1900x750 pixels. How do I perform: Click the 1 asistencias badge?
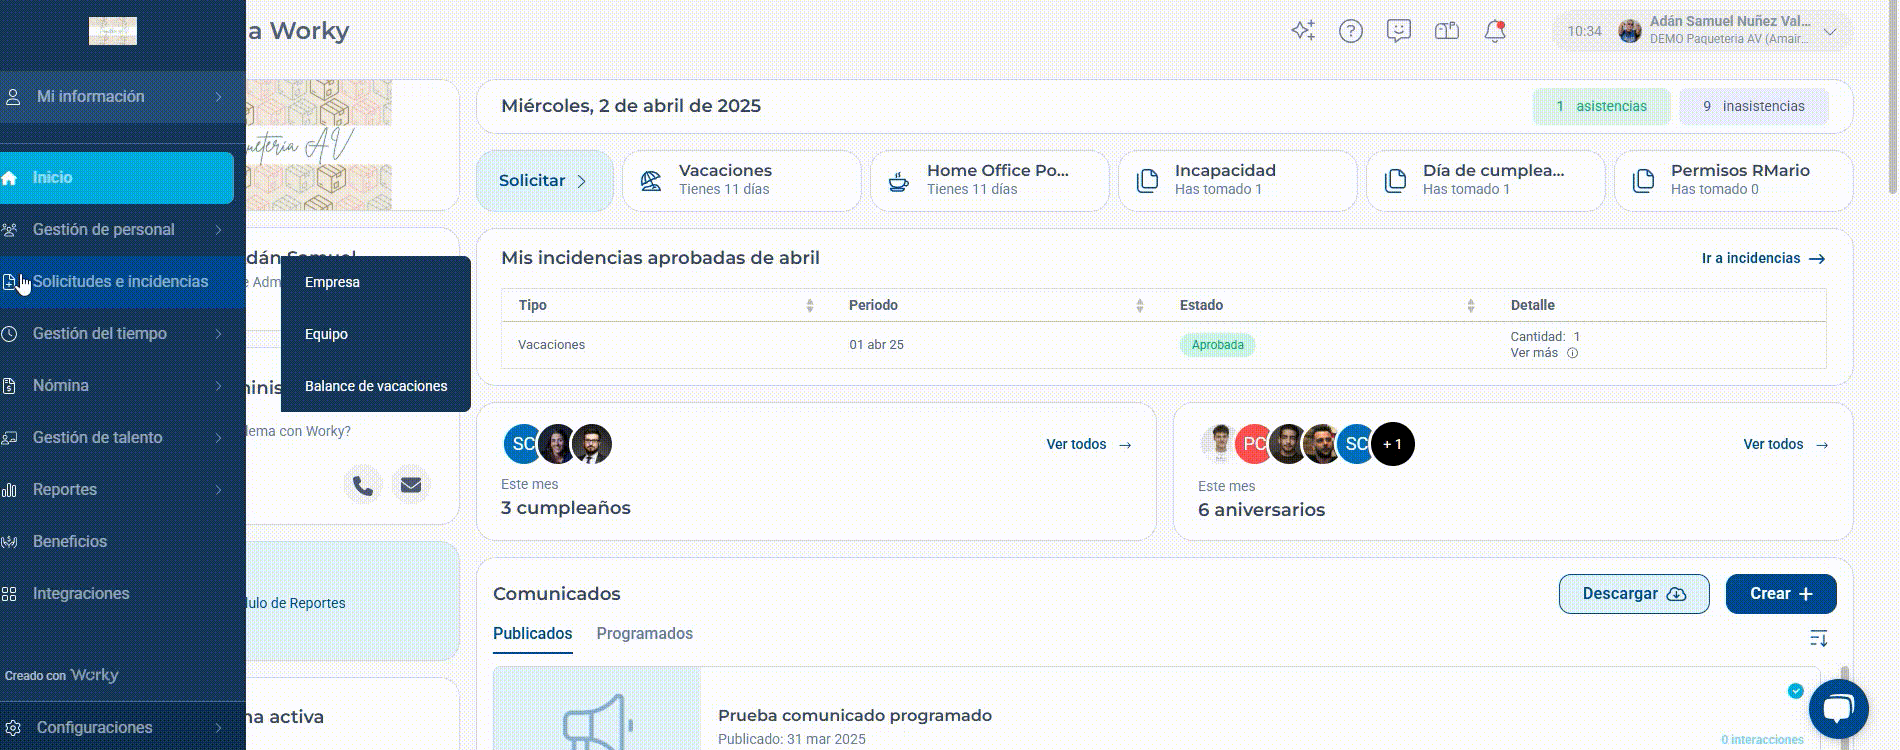tap(1601, 106)
